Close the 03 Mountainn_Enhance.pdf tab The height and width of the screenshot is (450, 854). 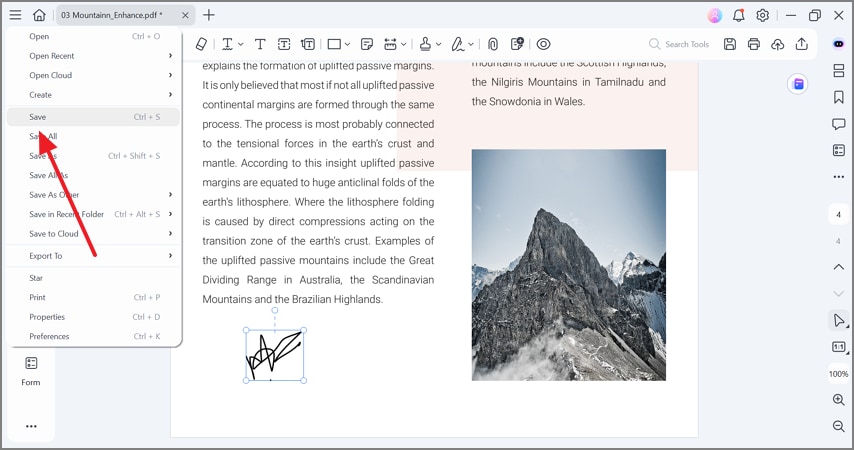tap(185, 15)
